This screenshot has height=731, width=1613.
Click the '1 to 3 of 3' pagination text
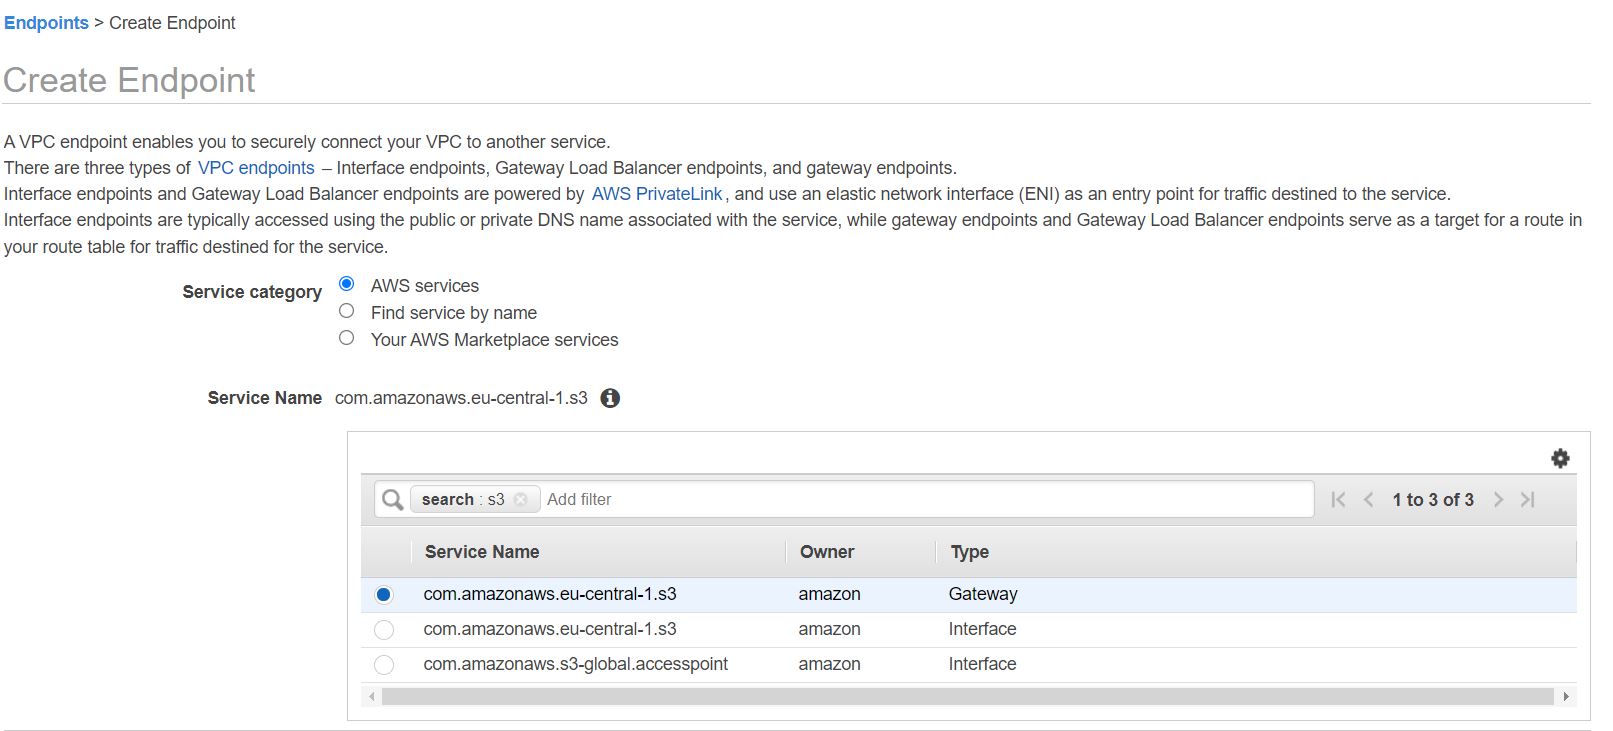pyautogui.click(x=1433, y=499)
